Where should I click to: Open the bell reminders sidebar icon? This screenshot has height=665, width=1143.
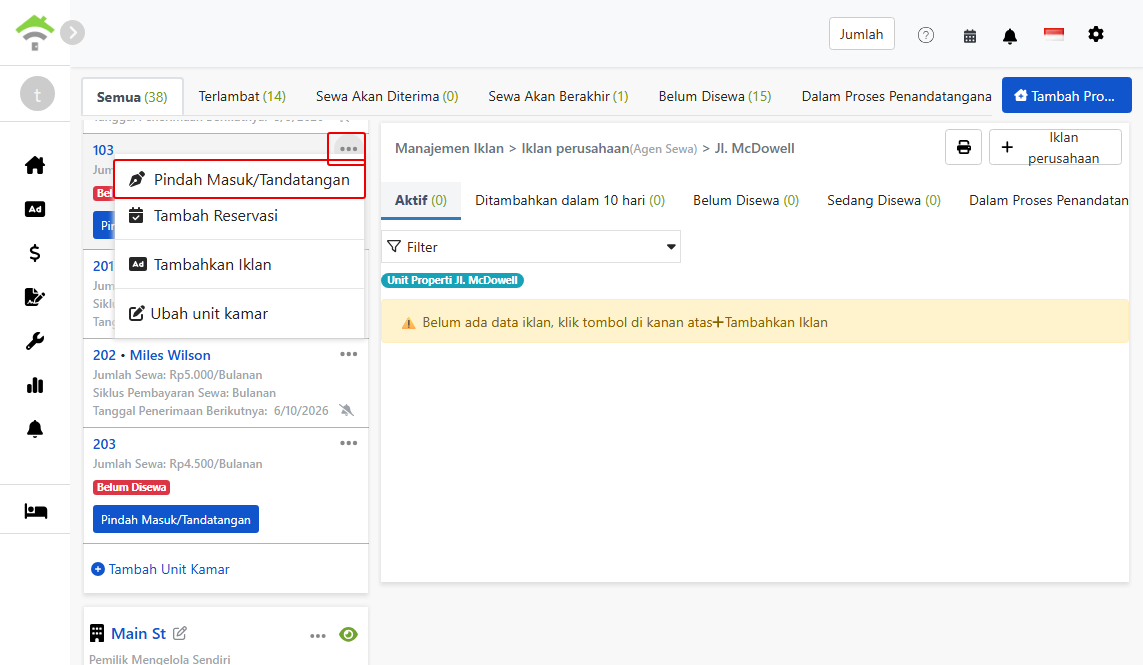point(35,429)
